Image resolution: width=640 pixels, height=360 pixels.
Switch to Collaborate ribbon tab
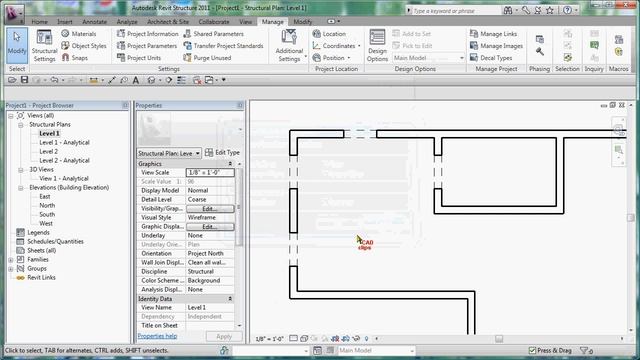(x=214, y=22)
